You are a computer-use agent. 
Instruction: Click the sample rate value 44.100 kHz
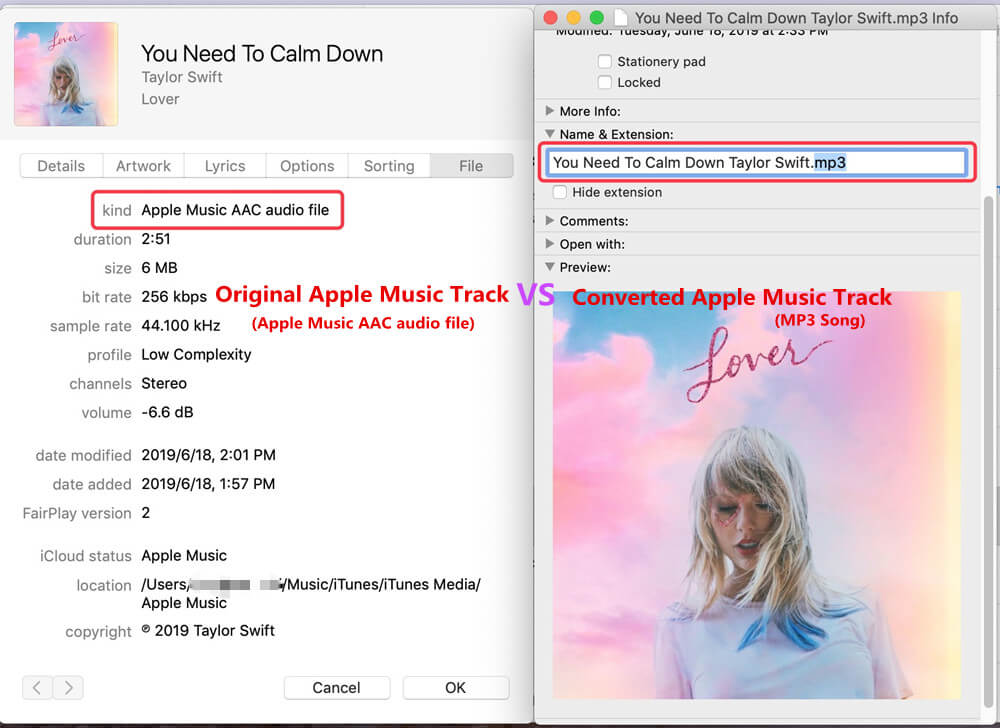pyautogui.click(x=181, y=326)
